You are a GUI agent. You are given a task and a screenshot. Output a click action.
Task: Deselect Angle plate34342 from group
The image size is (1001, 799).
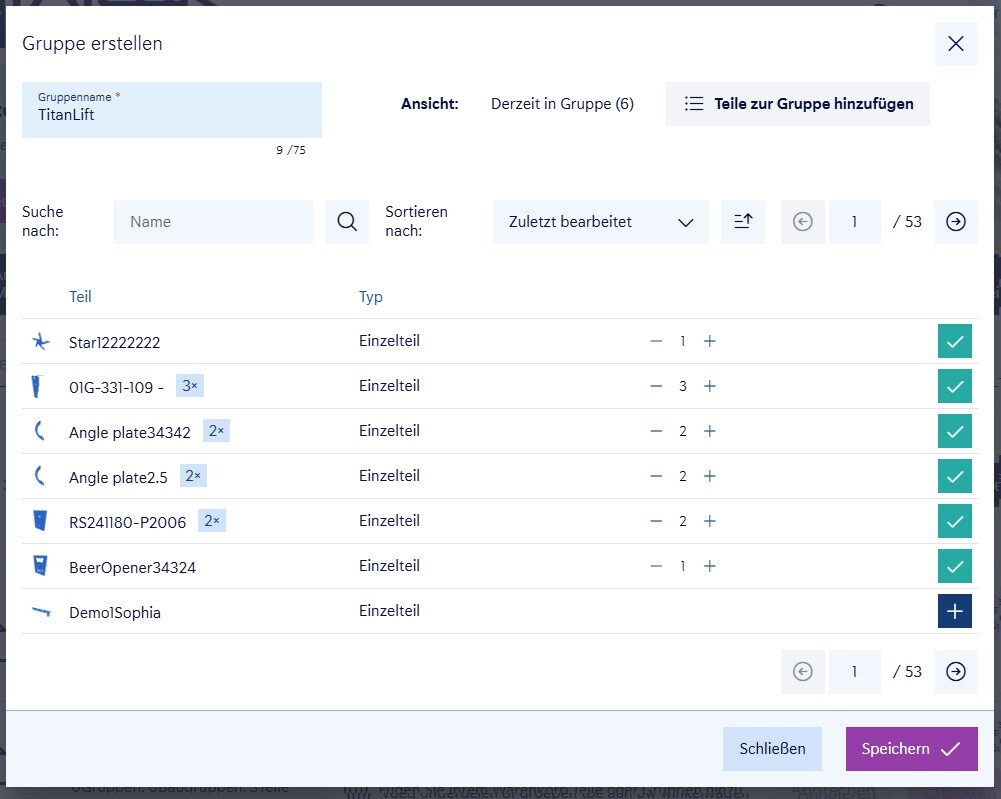pyautogui.click(x=955, y=431)
